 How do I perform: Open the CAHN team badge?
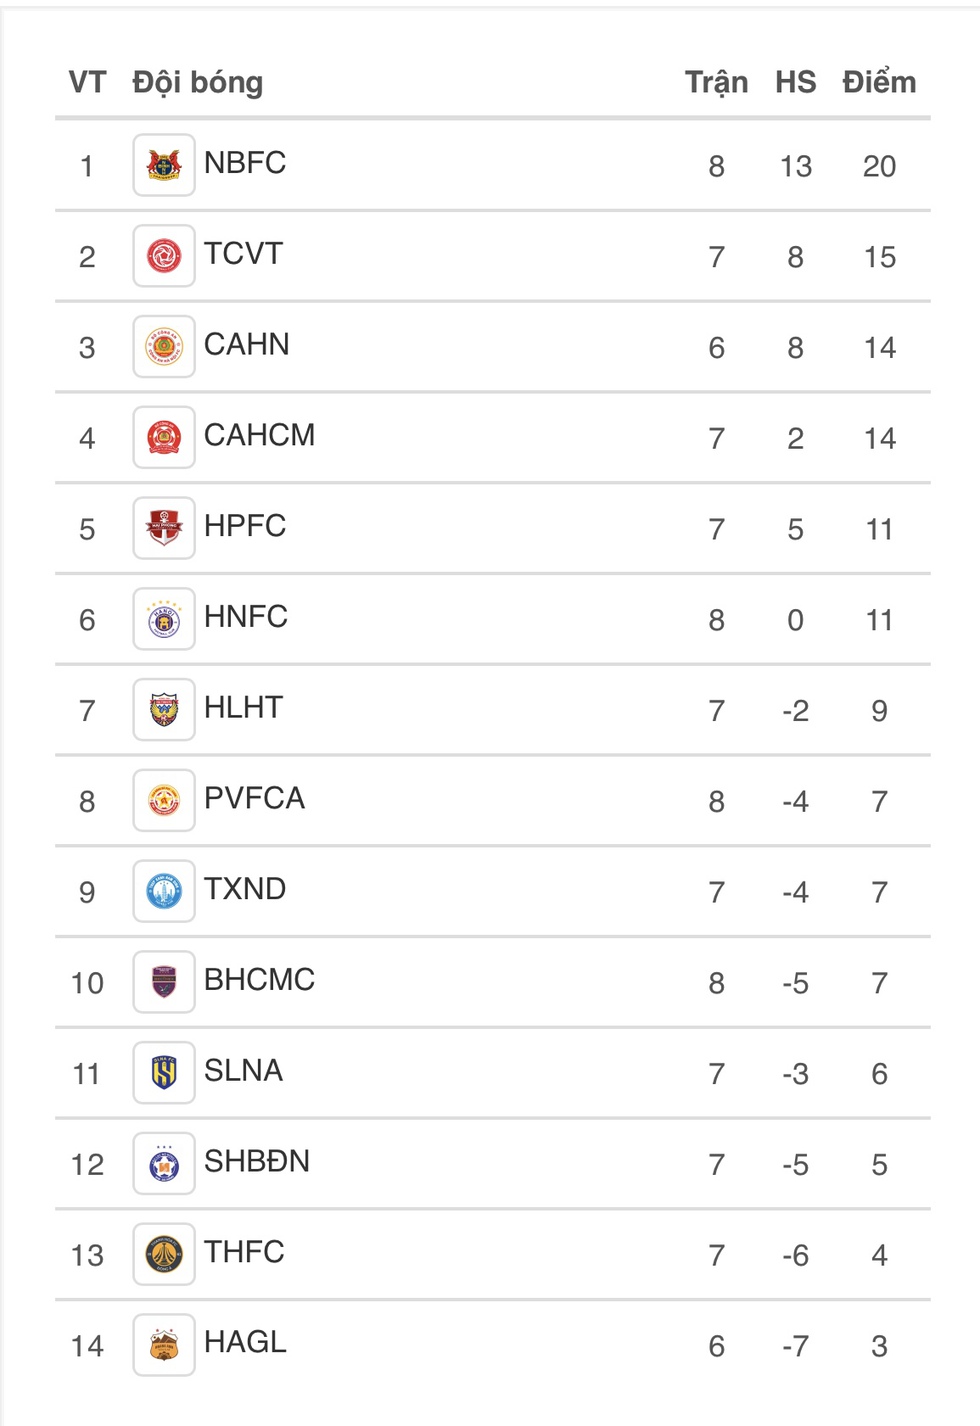164,347
